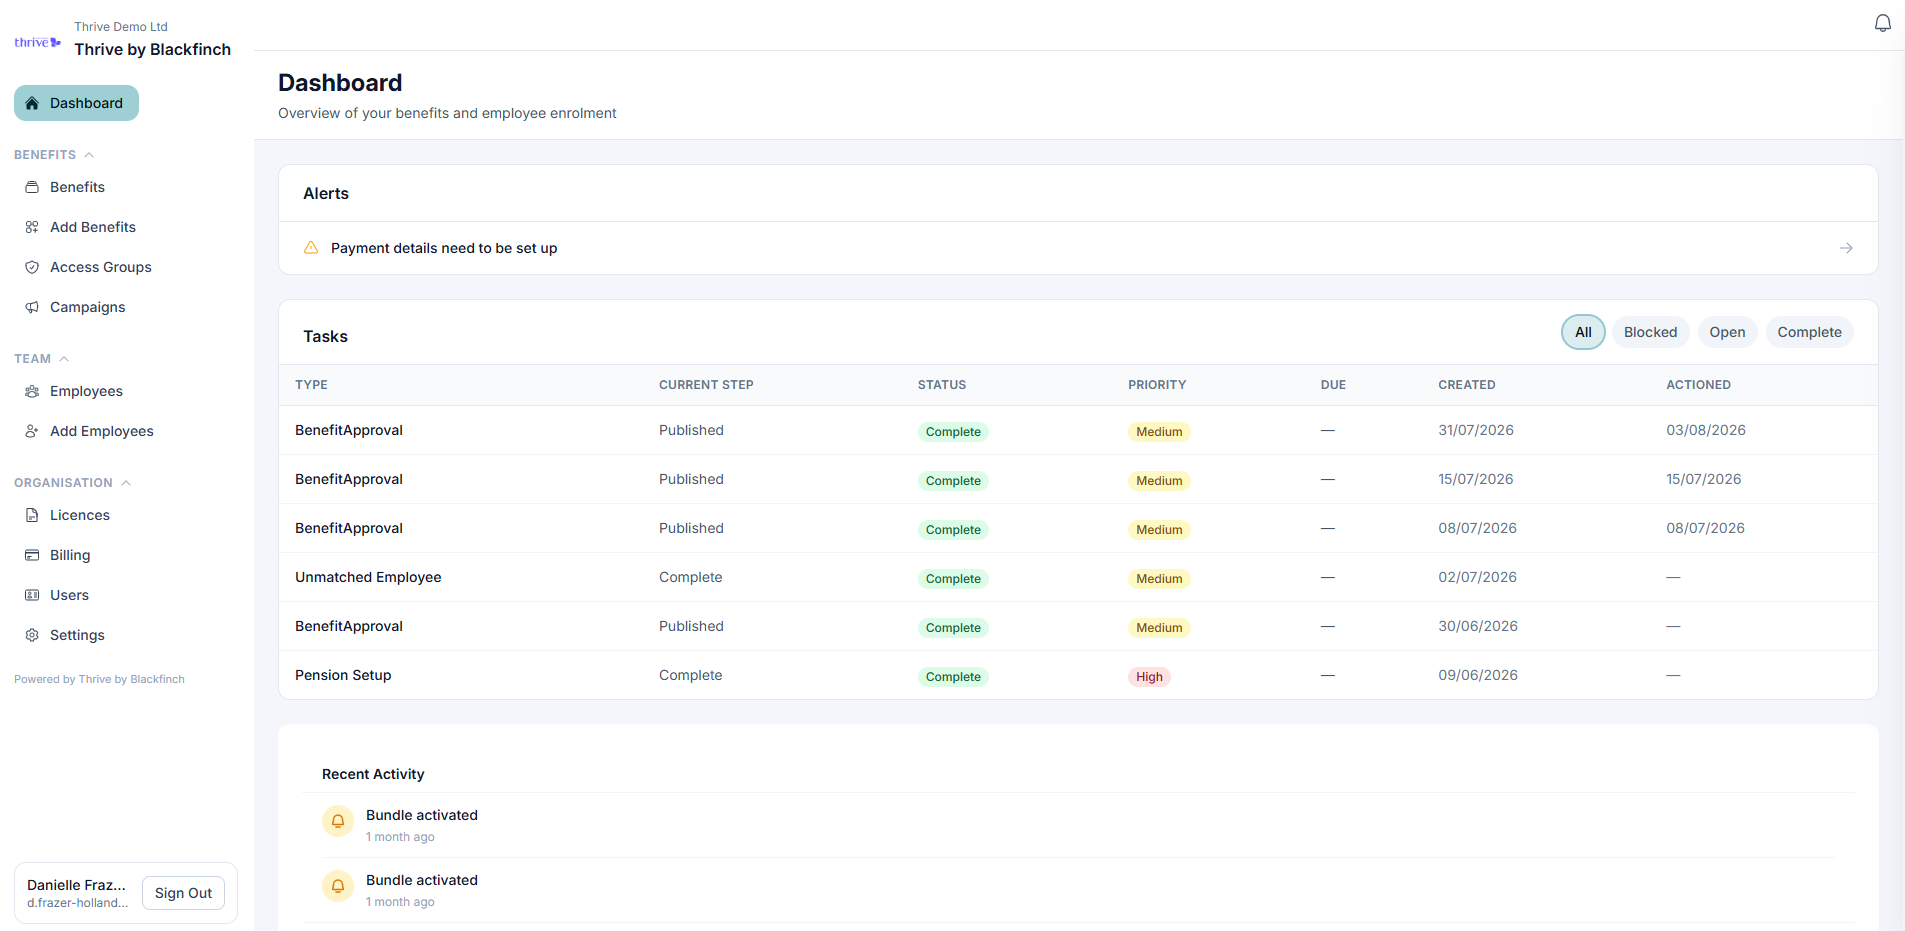Image resolution: width=1905 pixels, height=931 pixels.
Task: Open the BenefitApproval task created 08/07/2026
Action: (1078, 528)
